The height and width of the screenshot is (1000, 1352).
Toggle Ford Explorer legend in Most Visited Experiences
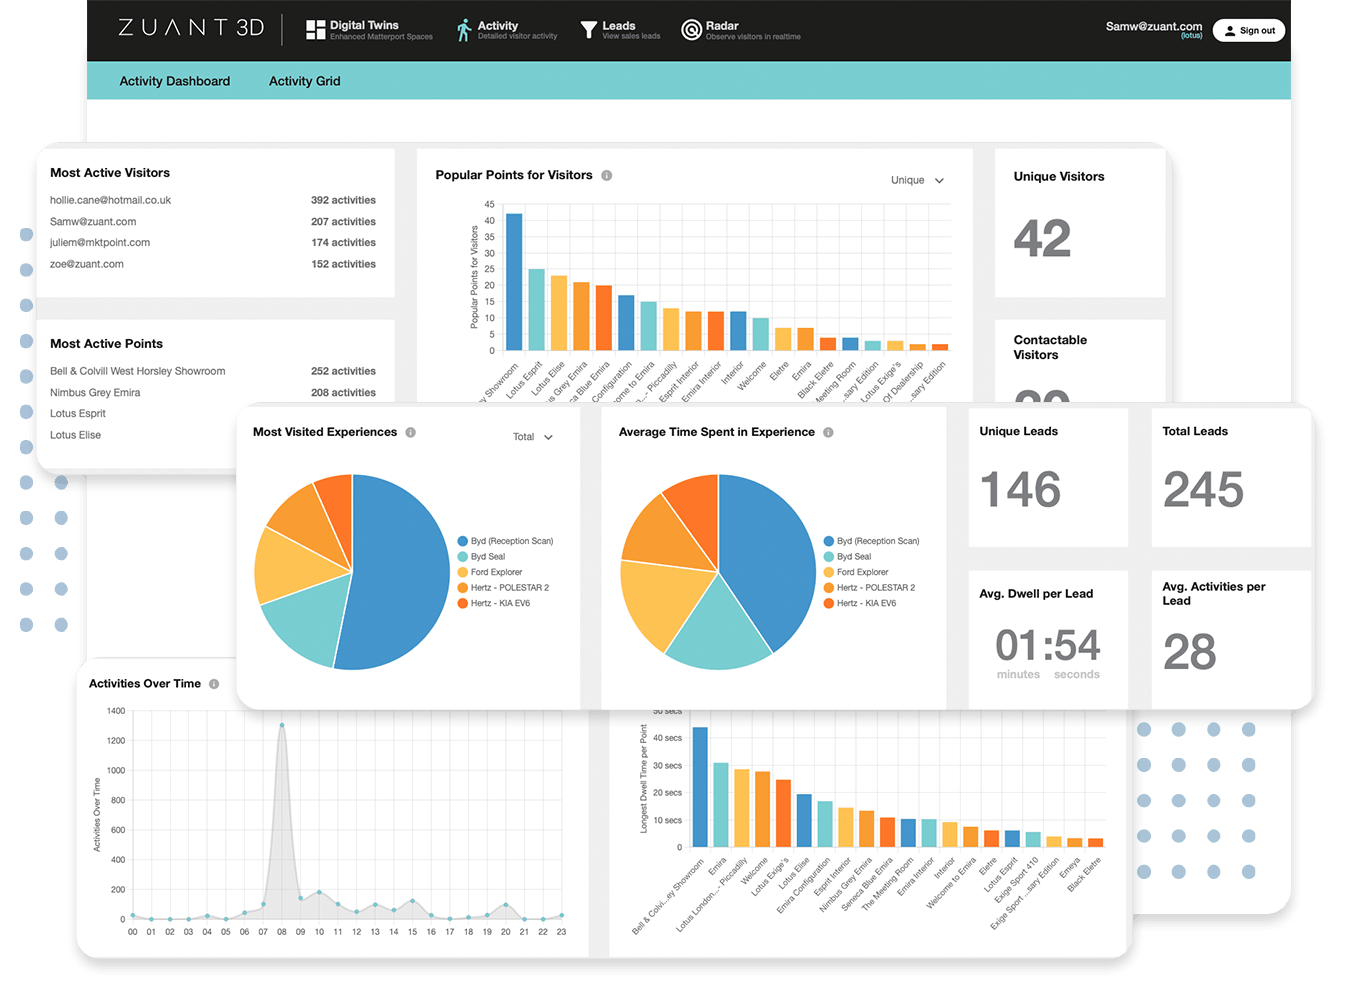coord(490,572)
